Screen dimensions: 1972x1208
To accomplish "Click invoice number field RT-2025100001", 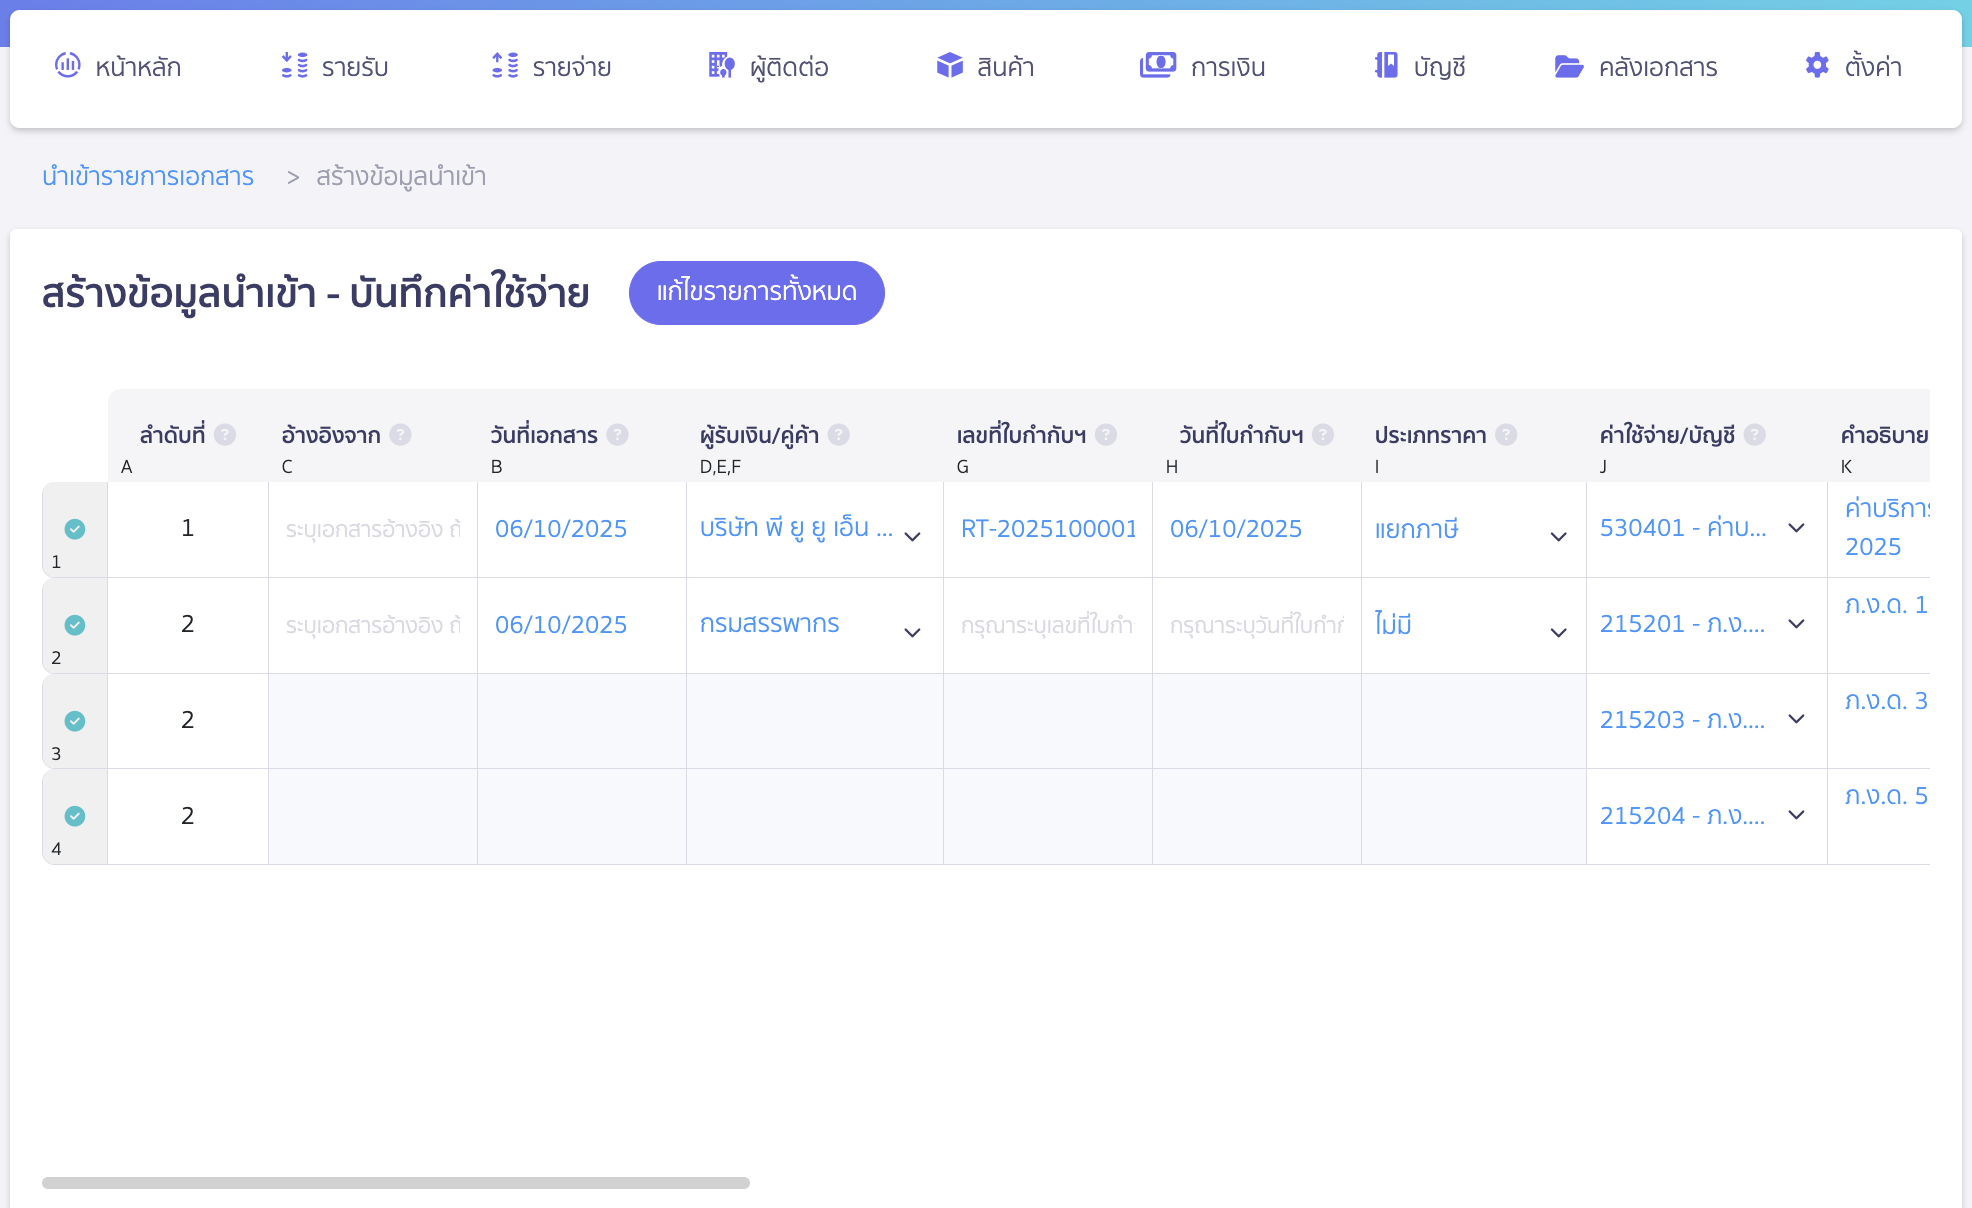I will click(x=1047, y=529).
